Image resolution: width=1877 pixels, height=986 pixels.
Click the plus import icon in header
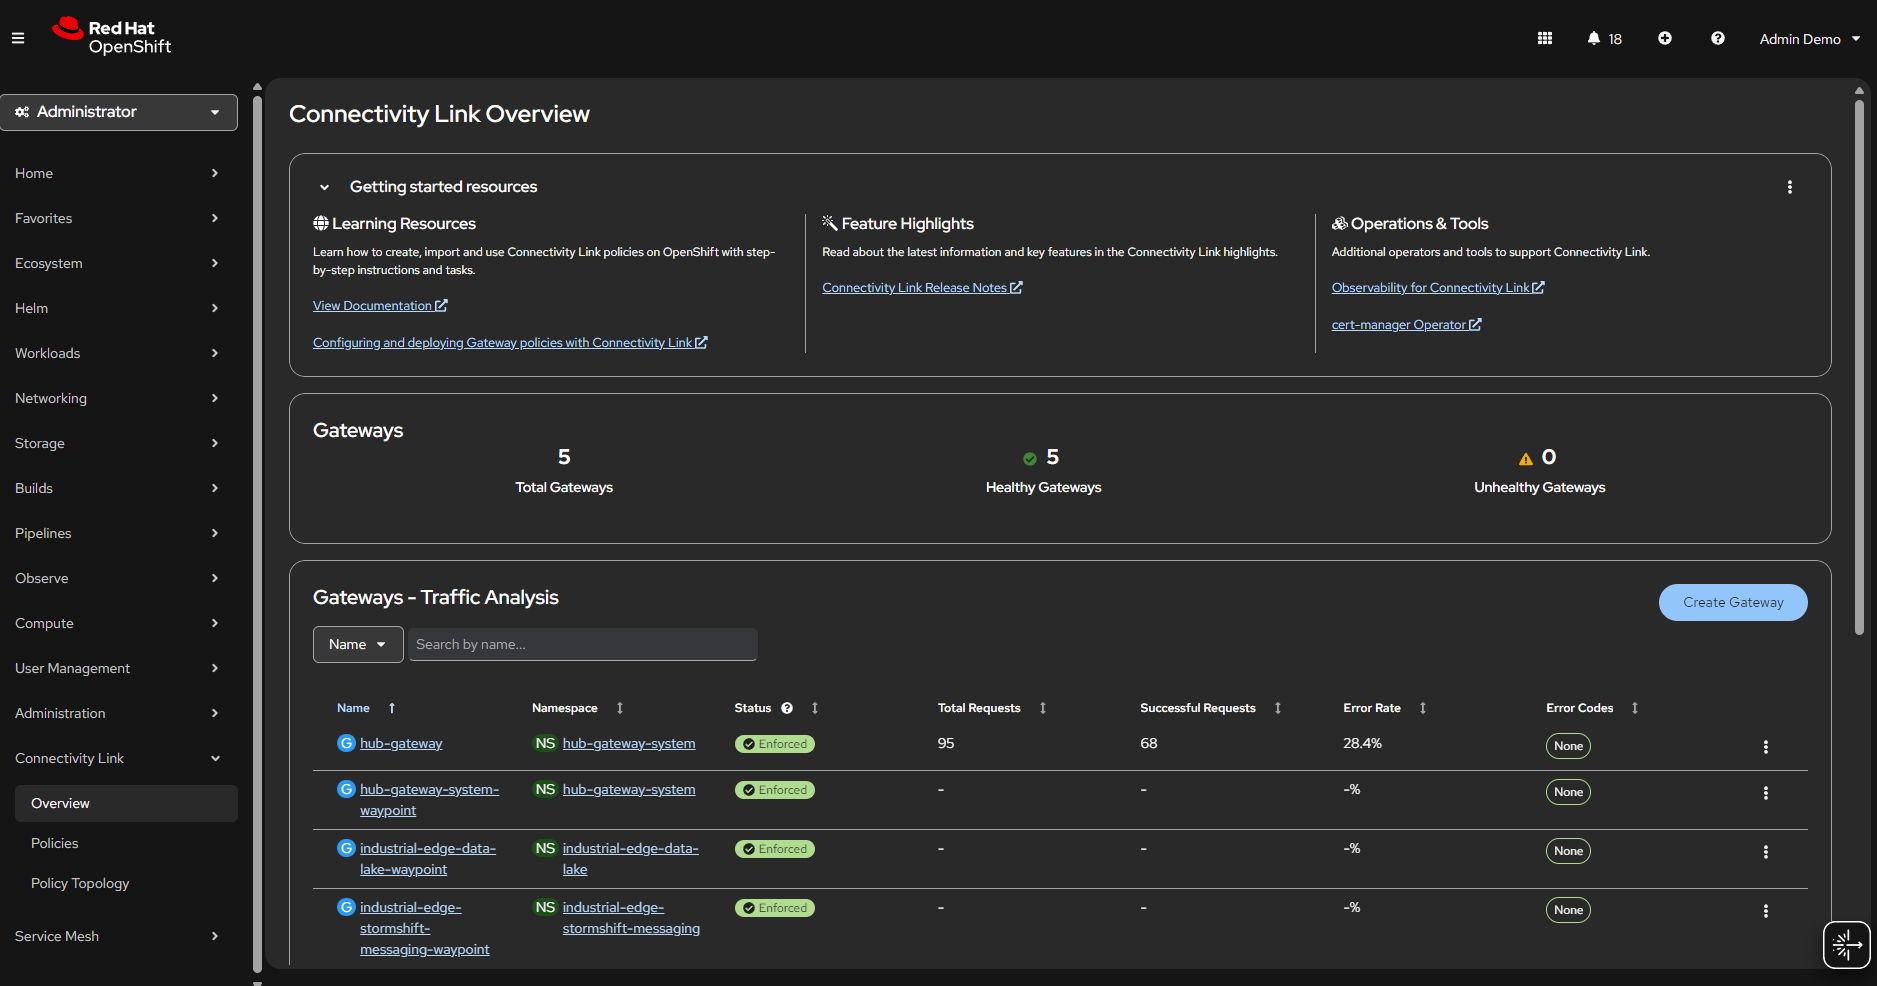coord(1665,38)
